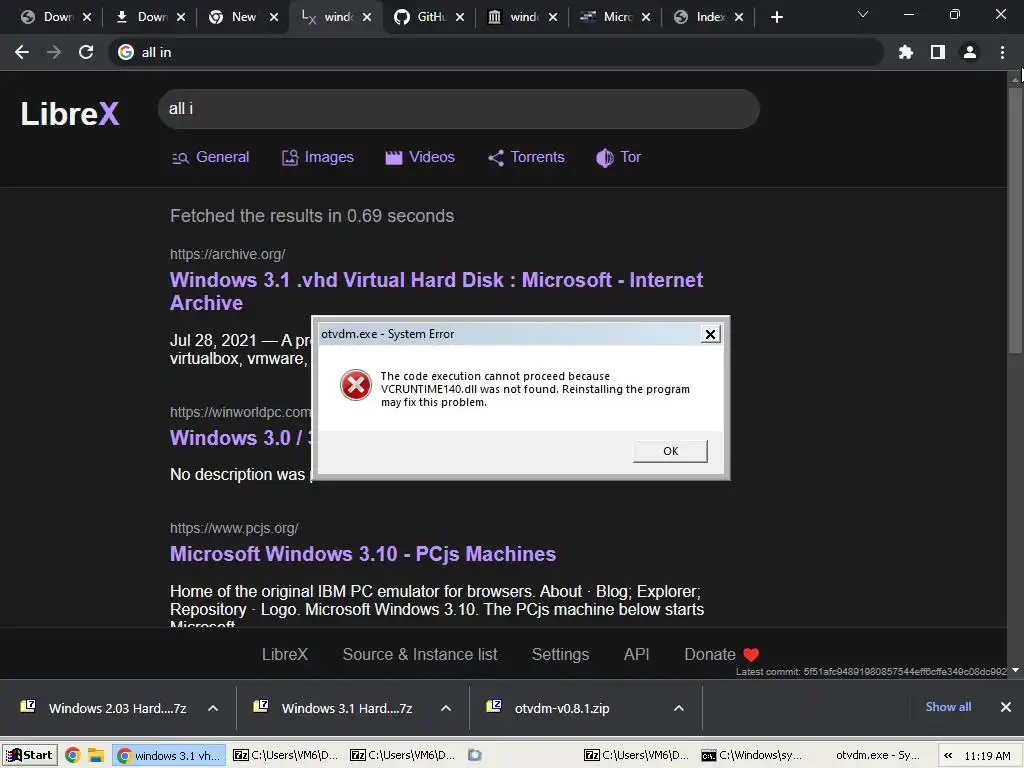Open the Chrome extensions puzzle icon
Image resolution: width=1024 pixels, height=768 pixels.
pos(906,52)
